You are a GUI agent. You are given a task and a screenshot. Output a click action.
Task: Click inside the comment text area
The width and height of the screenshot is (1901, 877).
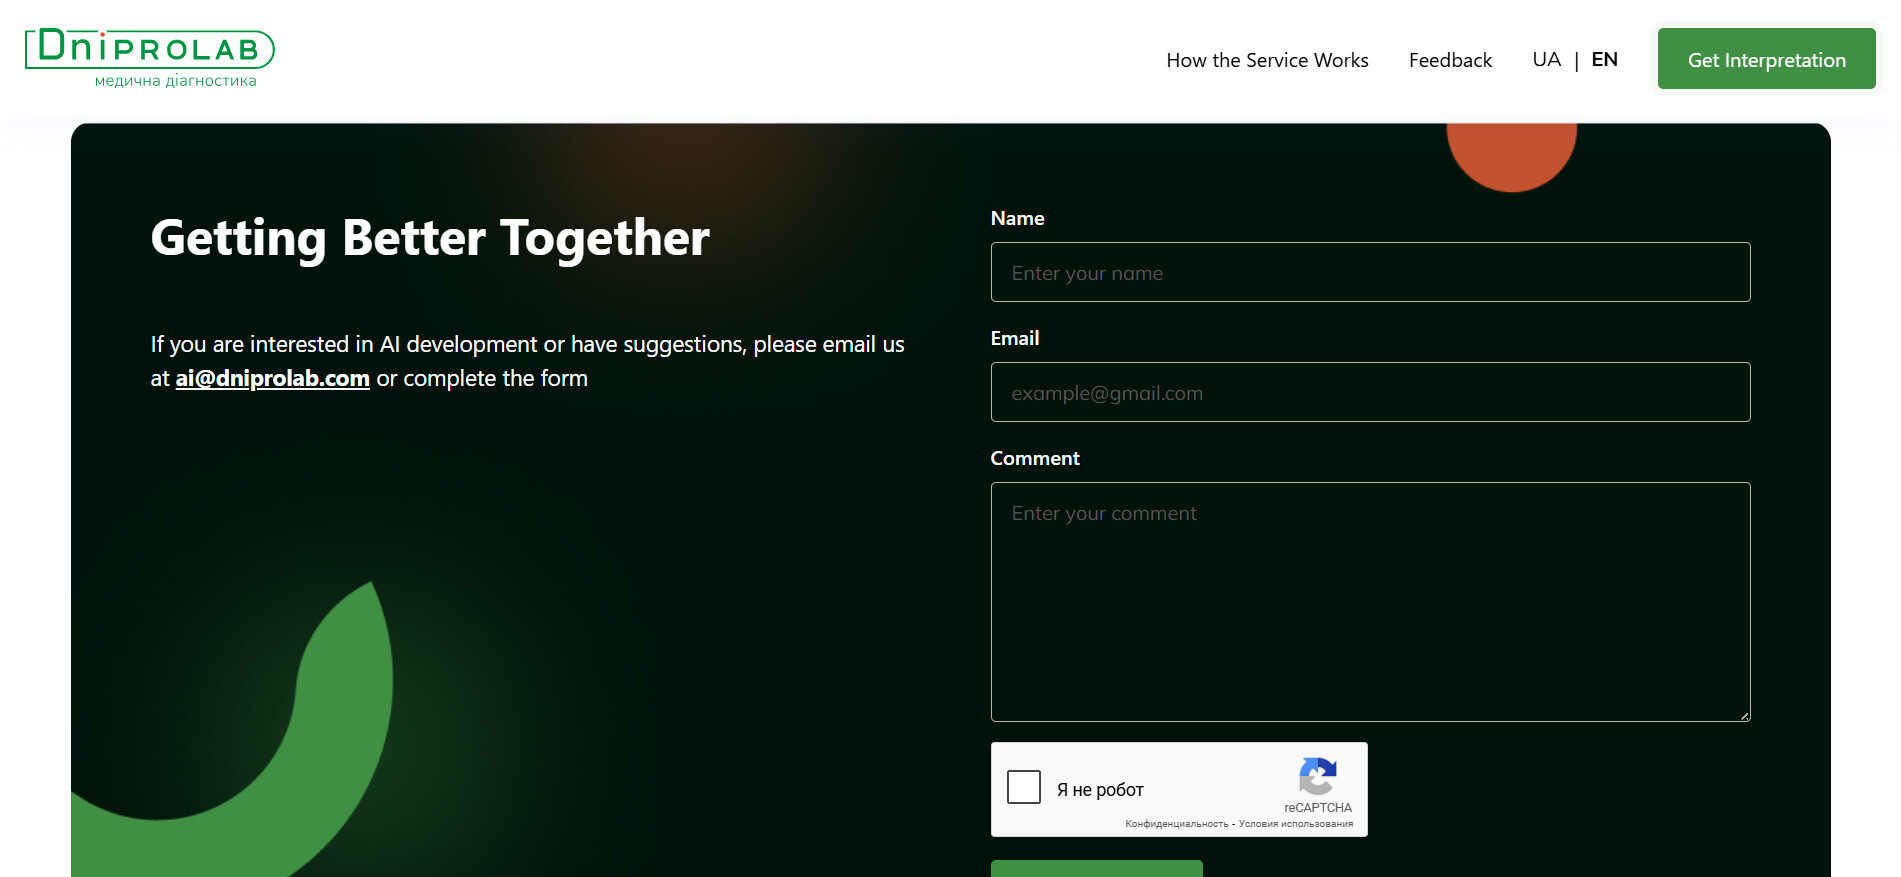(x=1370, y=602)
